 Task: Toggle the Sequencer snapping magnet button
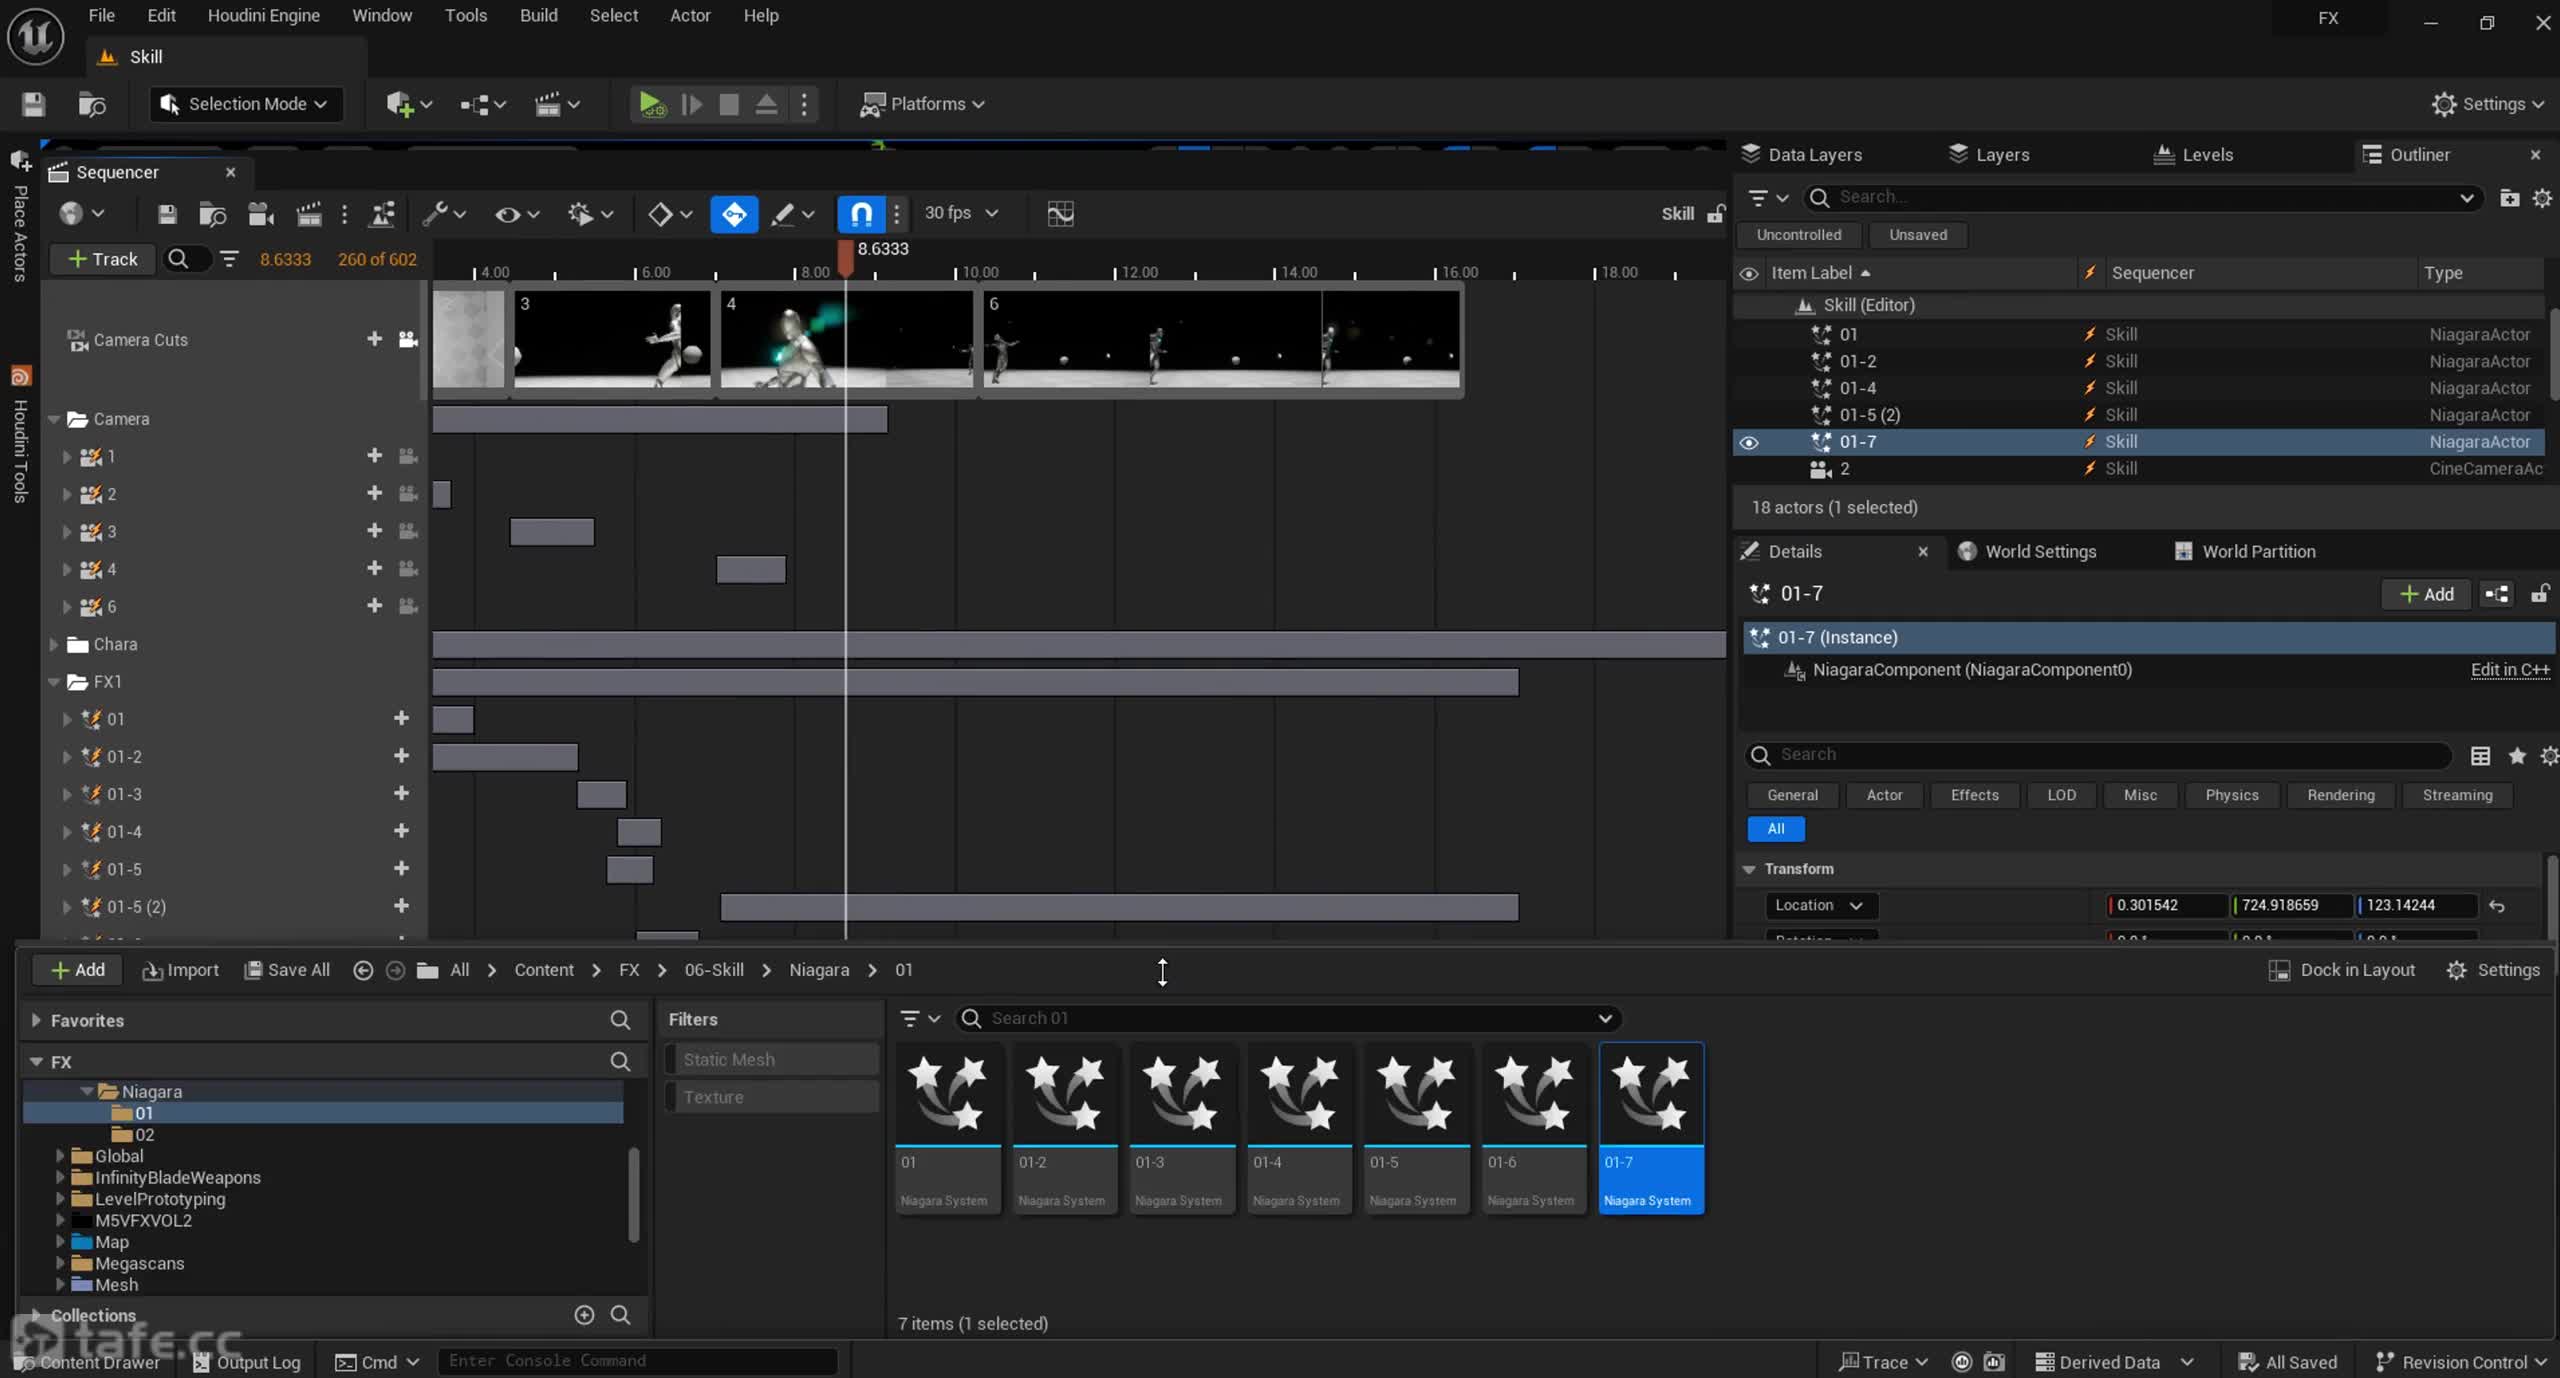861,214
